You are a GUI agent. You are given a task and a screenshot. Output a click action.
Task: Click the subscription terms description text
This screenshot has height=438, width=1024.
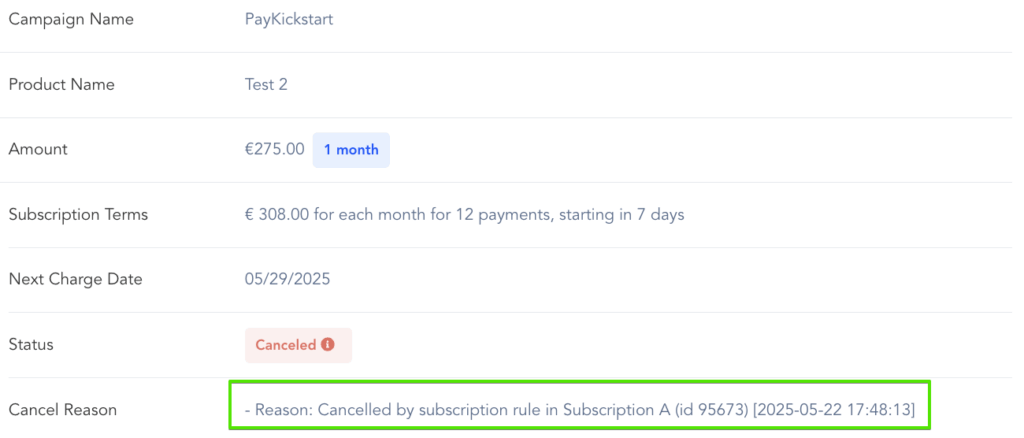click(464, 215)
